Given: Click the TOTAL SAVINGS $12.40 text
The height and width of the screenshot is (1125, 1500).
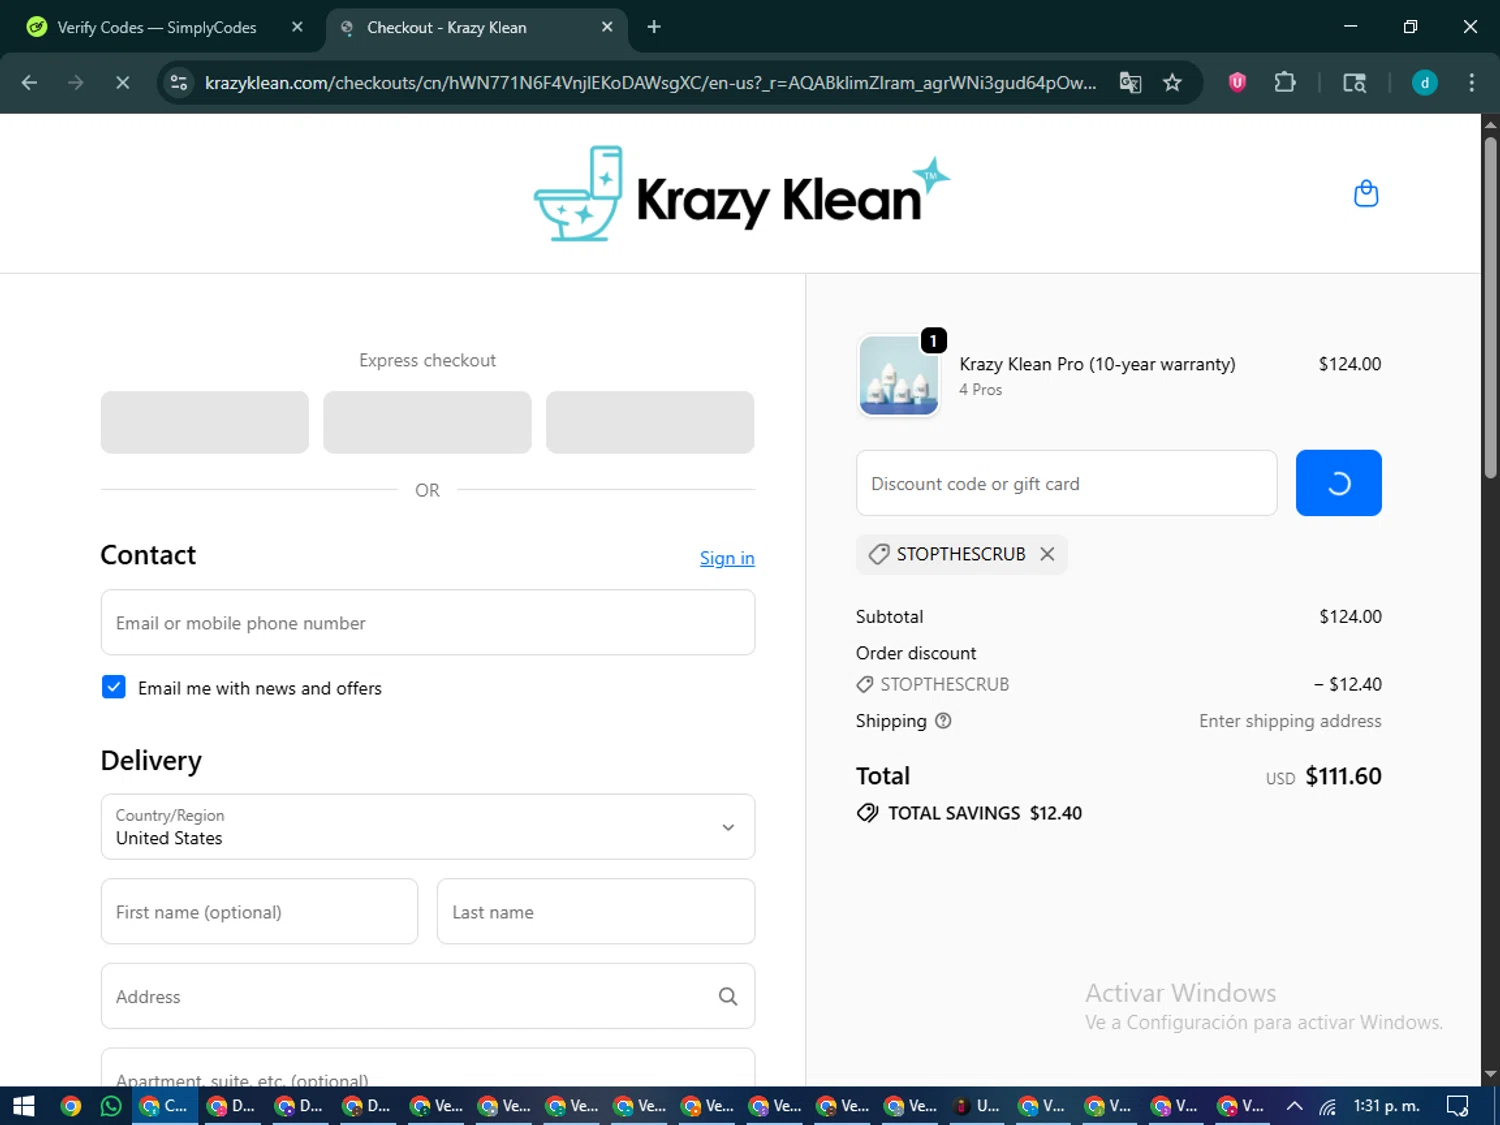Looking at the screenshot, I should click(x=985, y=813).
